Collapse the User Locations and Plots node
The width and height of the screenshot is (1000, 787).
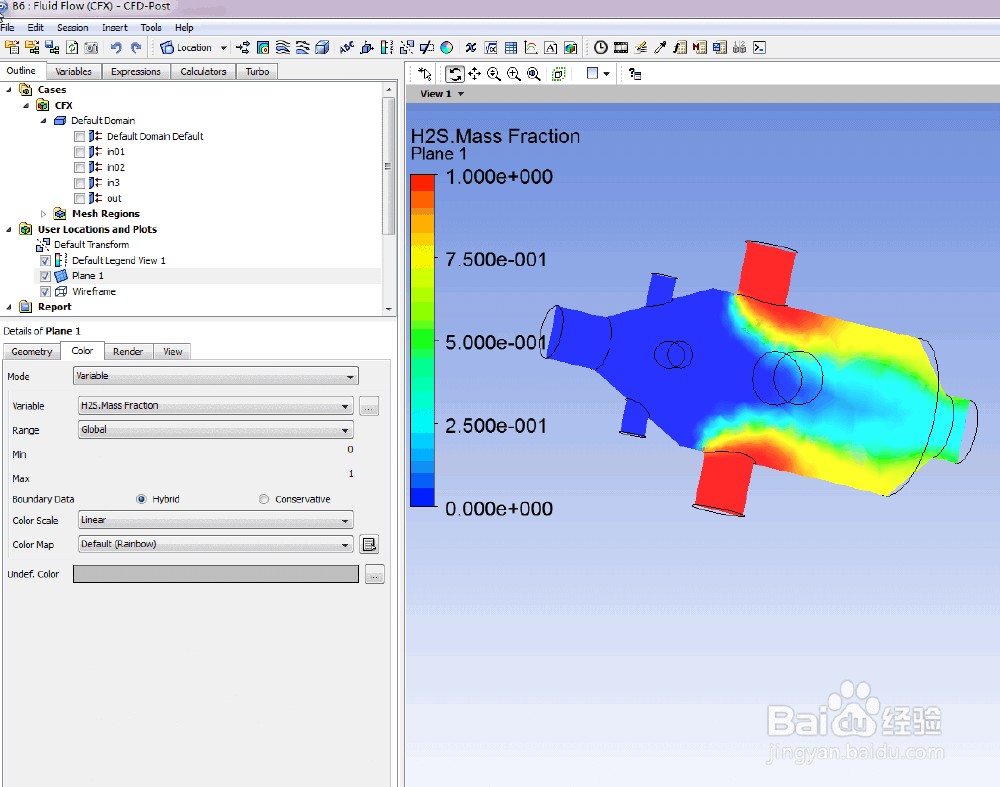[9, 229]
